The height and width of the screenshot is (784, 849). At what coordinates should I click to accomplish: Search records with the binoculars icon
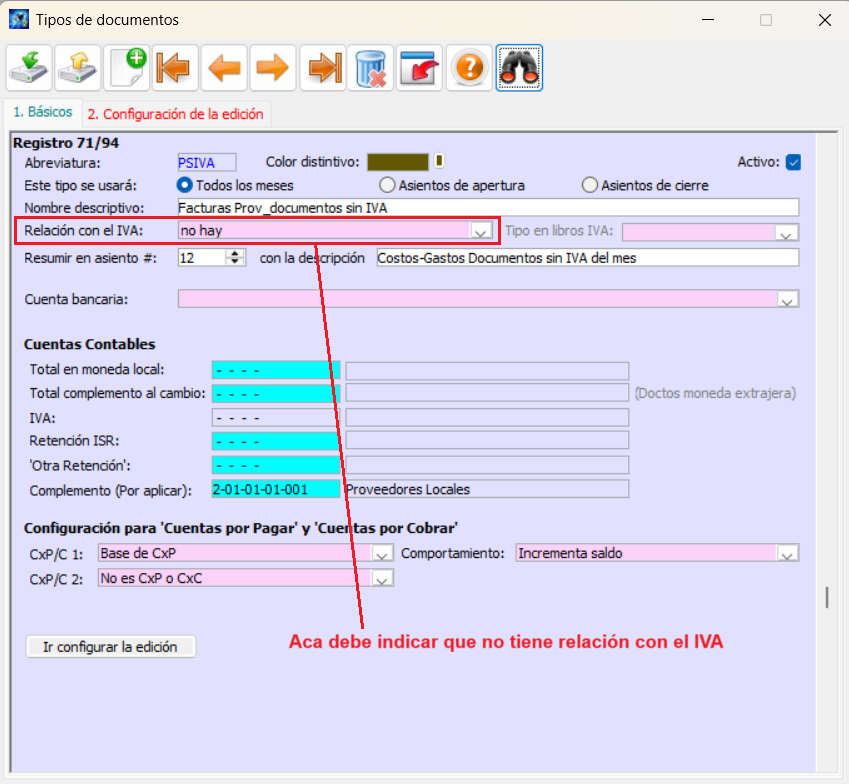coord(519,68)
